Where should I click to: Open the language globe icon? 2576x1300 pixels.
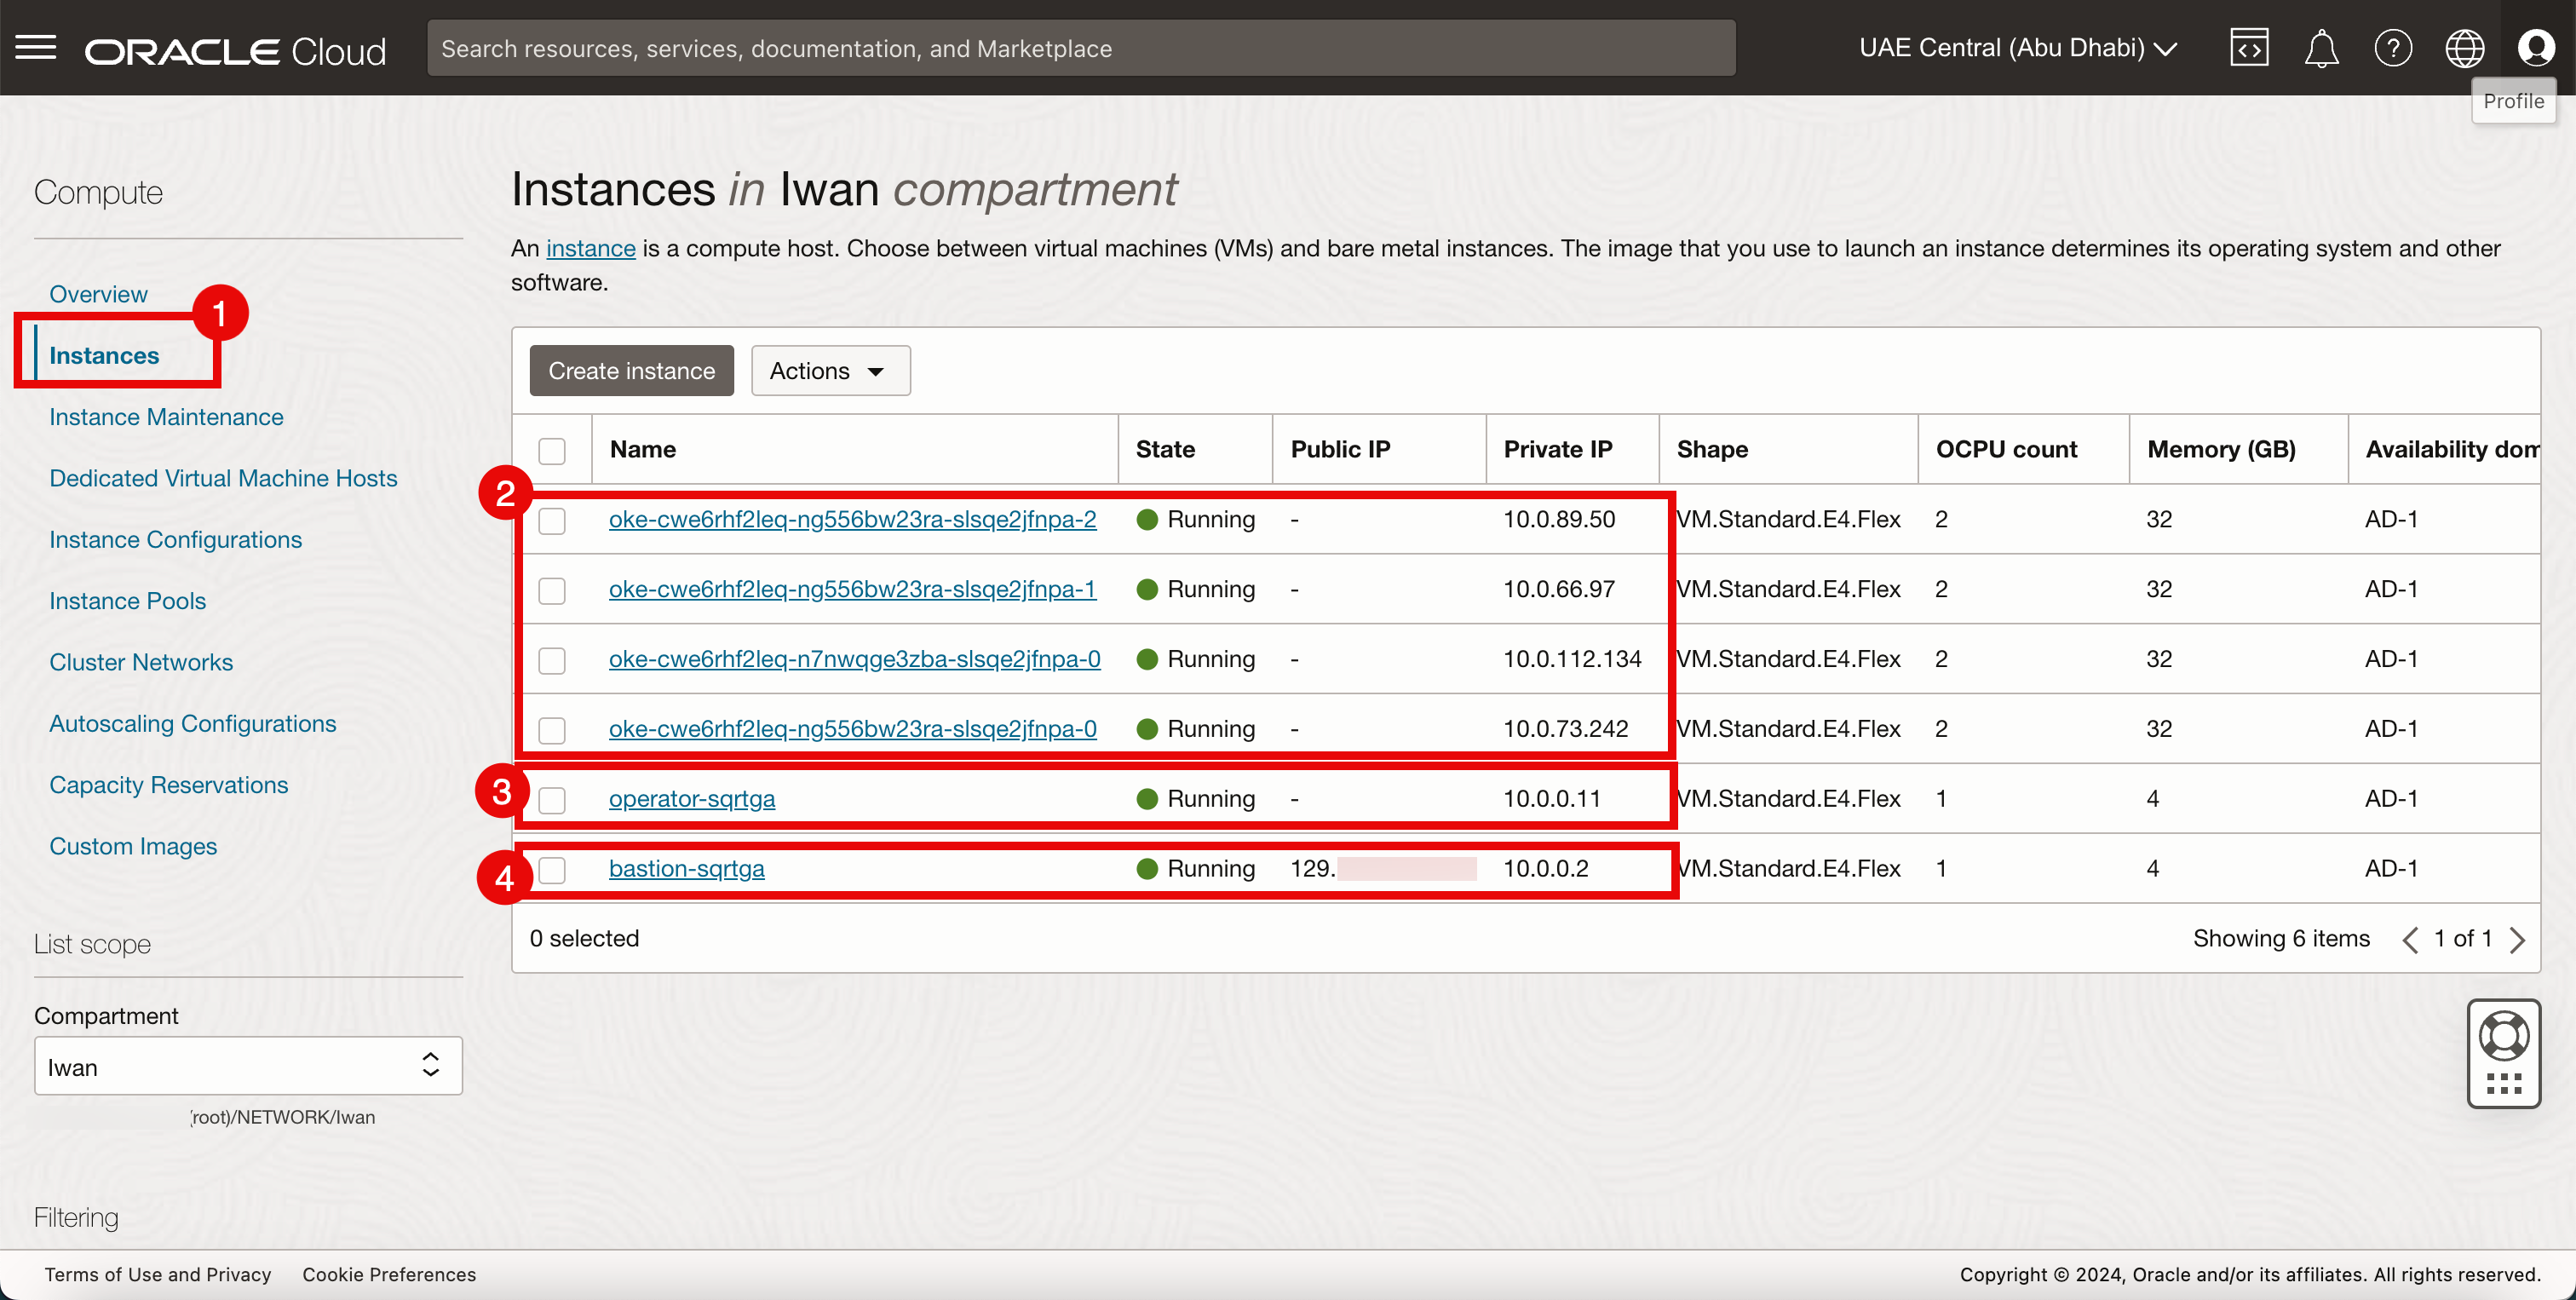(x=2464, y=47)
